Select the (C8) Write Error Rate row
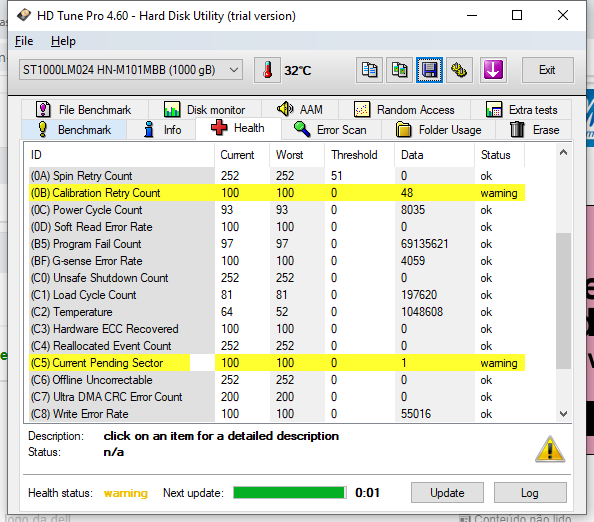The image size is (594, 522). coord(277,414)
